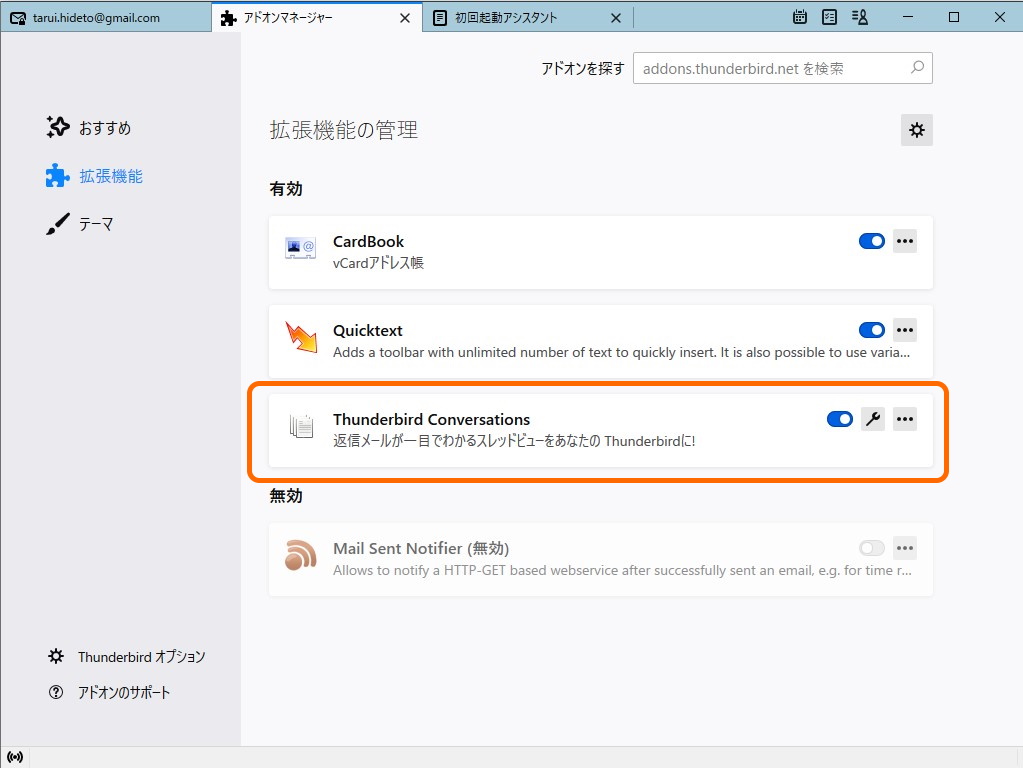Open the calendar icon in the tab bar

coord(800,17)
